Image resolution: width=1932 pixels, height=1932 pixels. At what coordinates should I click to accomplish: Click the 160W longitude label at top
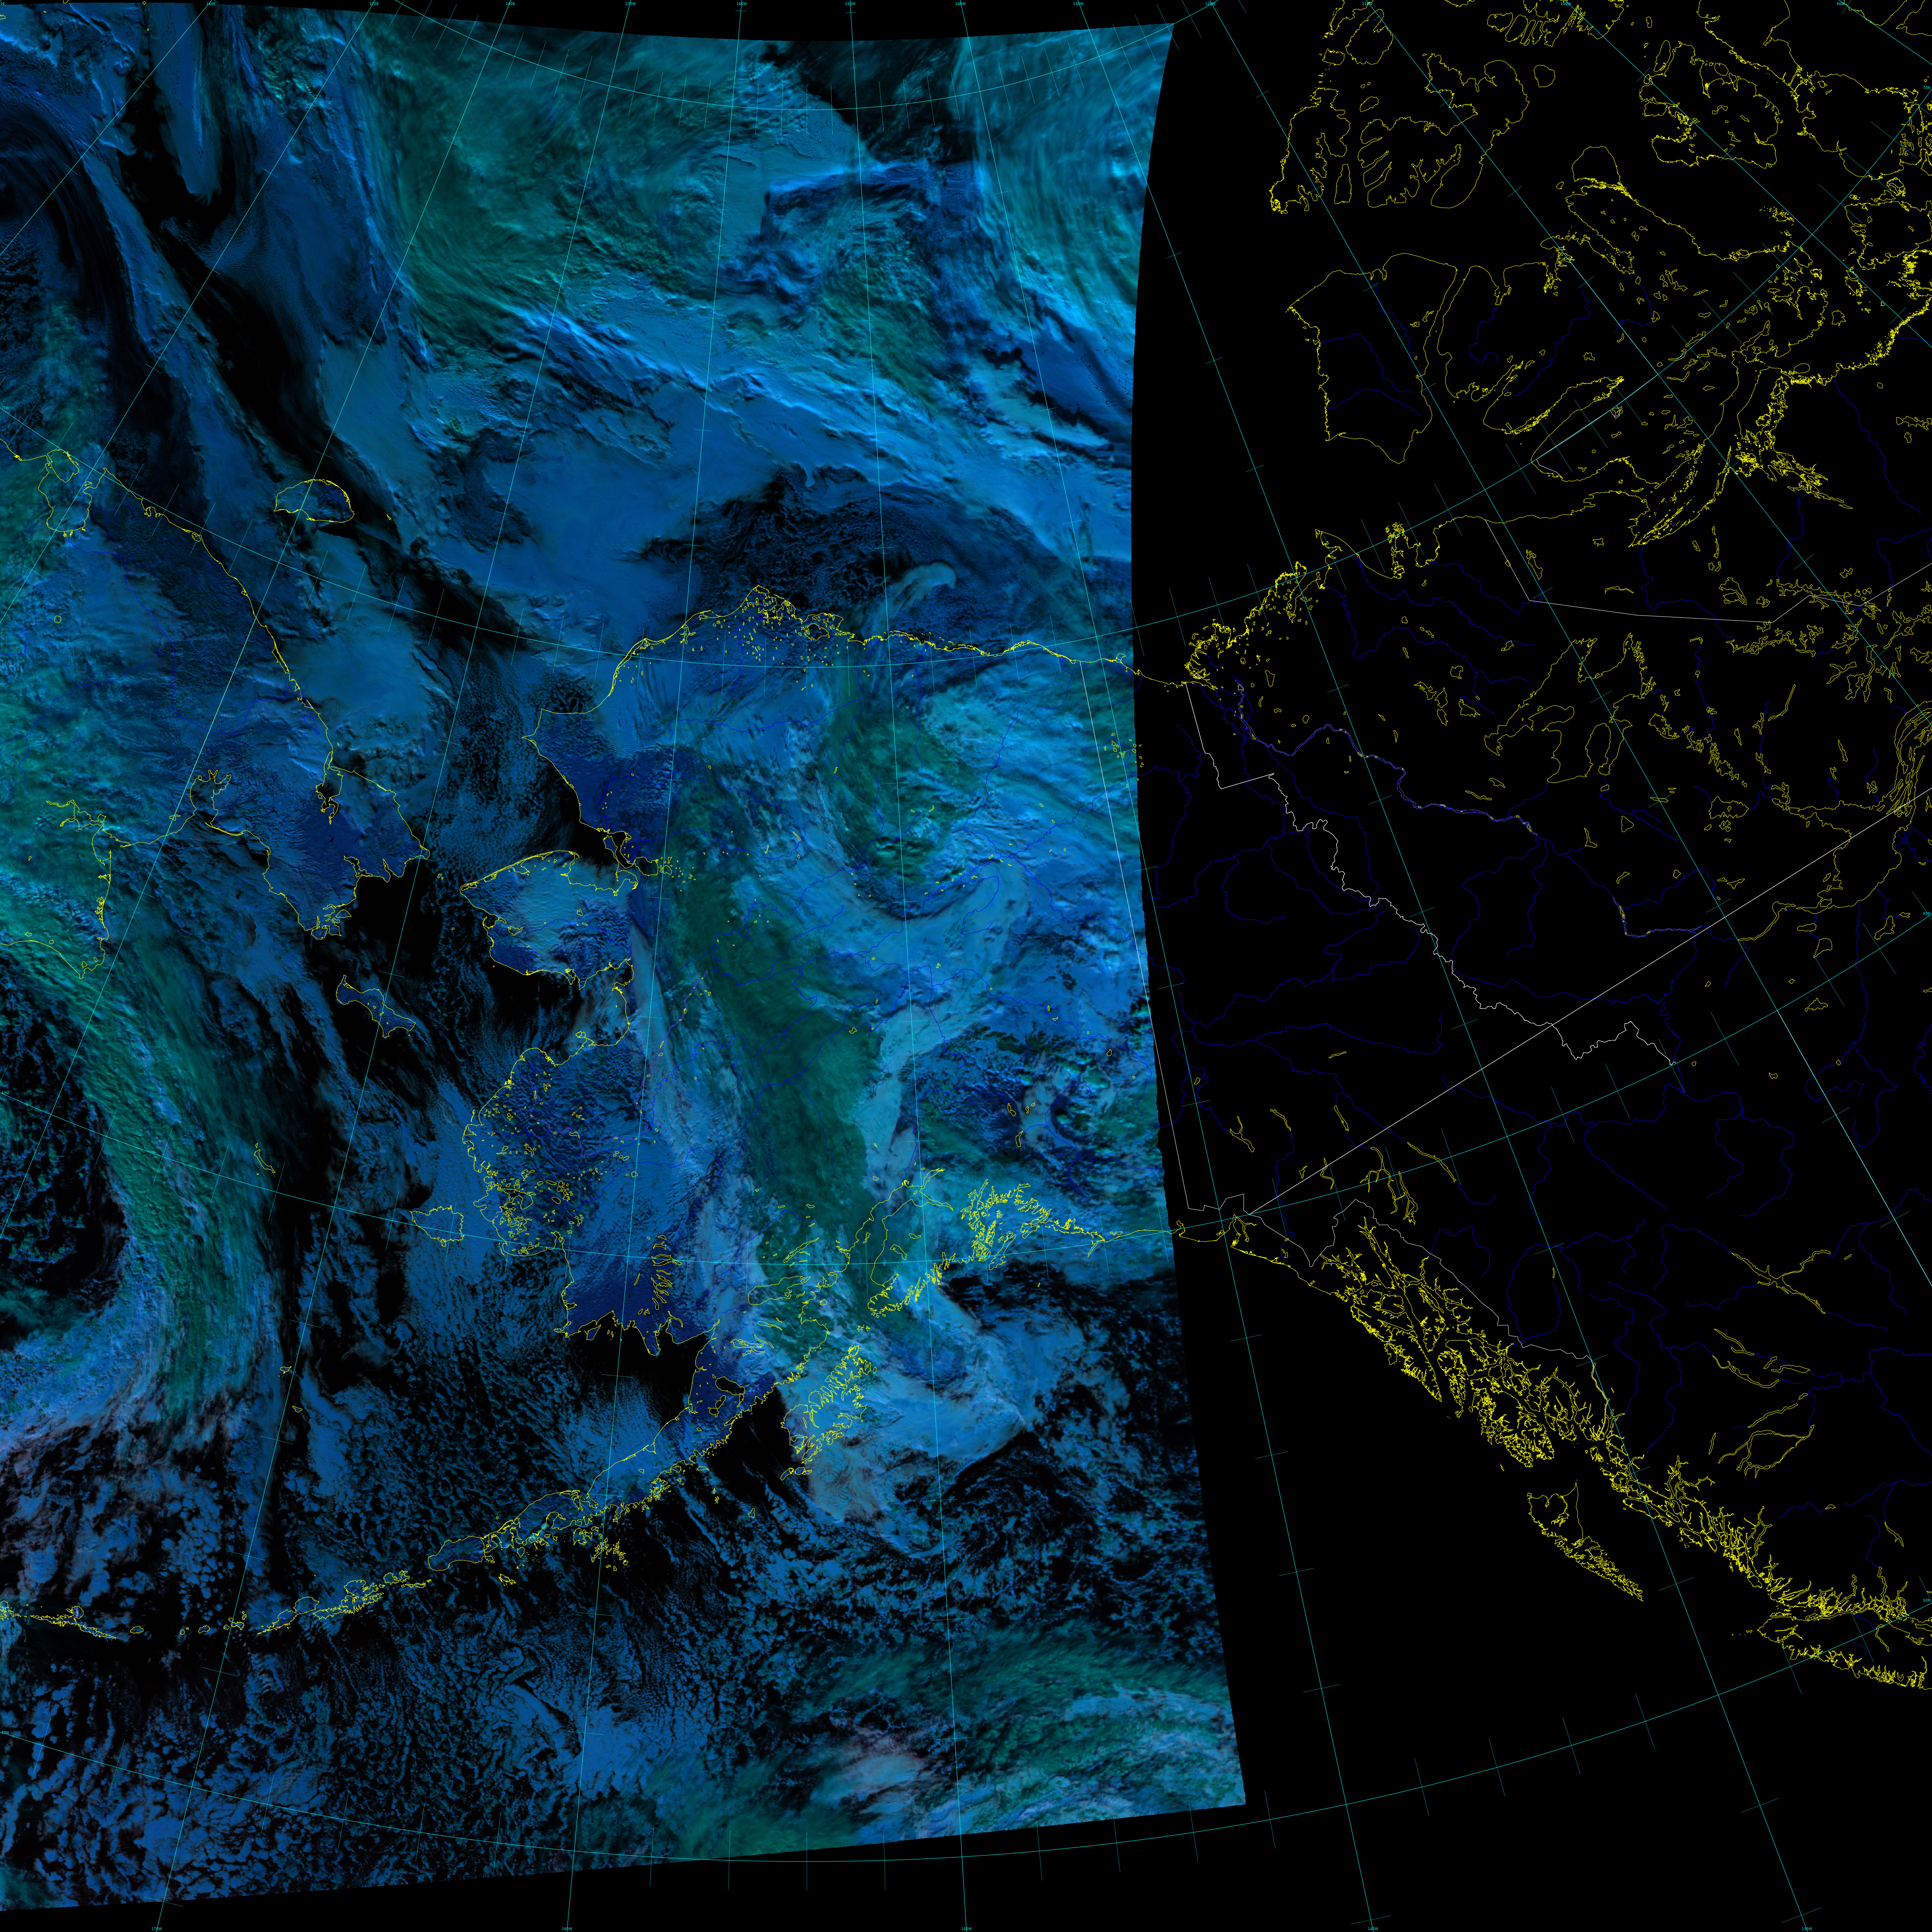[x=742, y=4]
